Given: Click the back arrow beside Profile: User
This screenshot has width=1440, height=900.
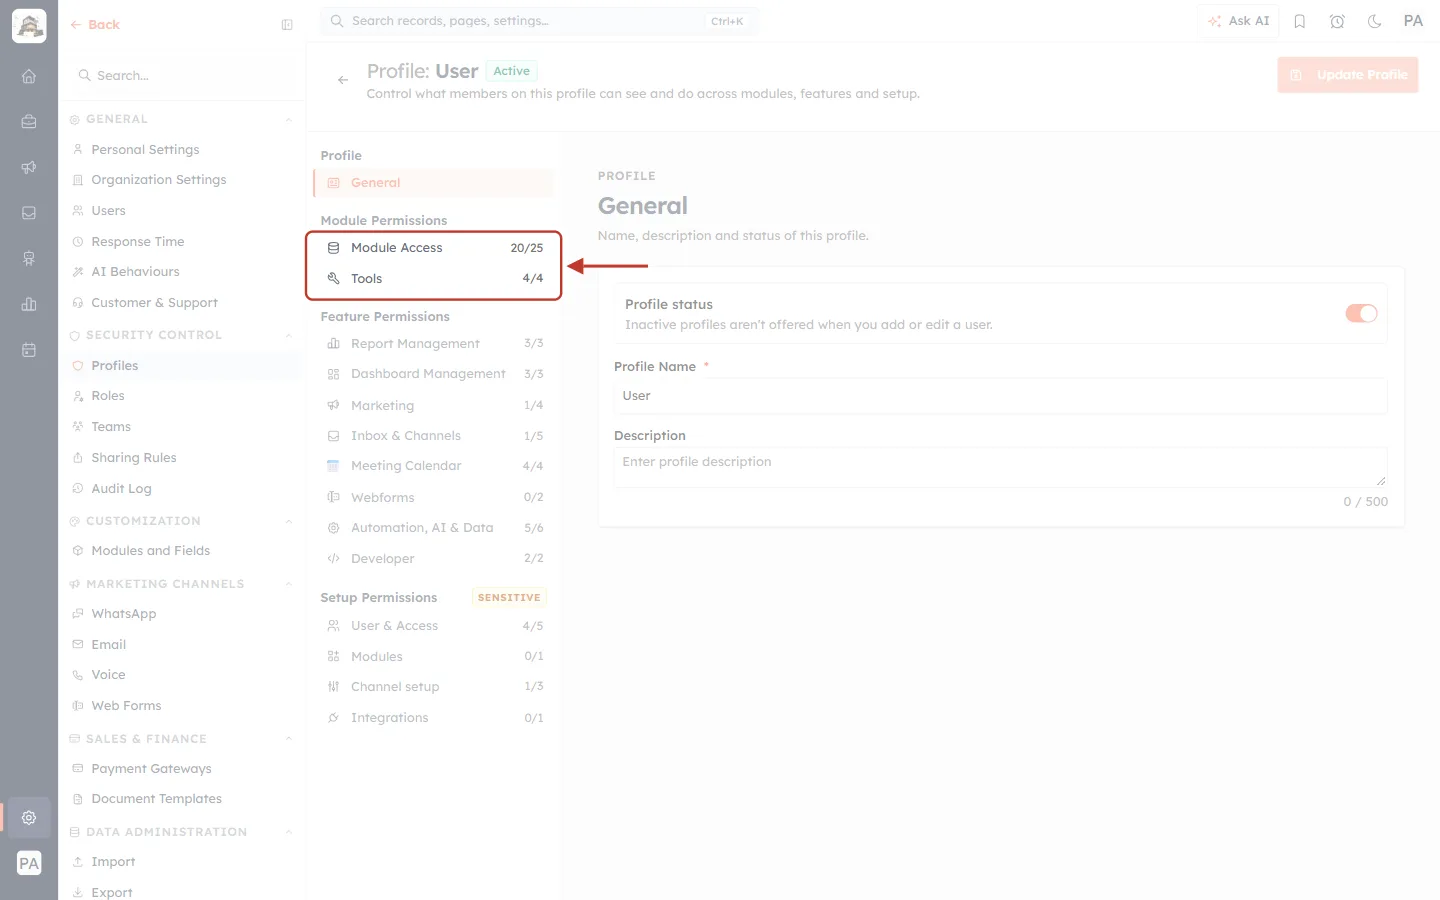Looking at the screenshot, I should point(343,80).
